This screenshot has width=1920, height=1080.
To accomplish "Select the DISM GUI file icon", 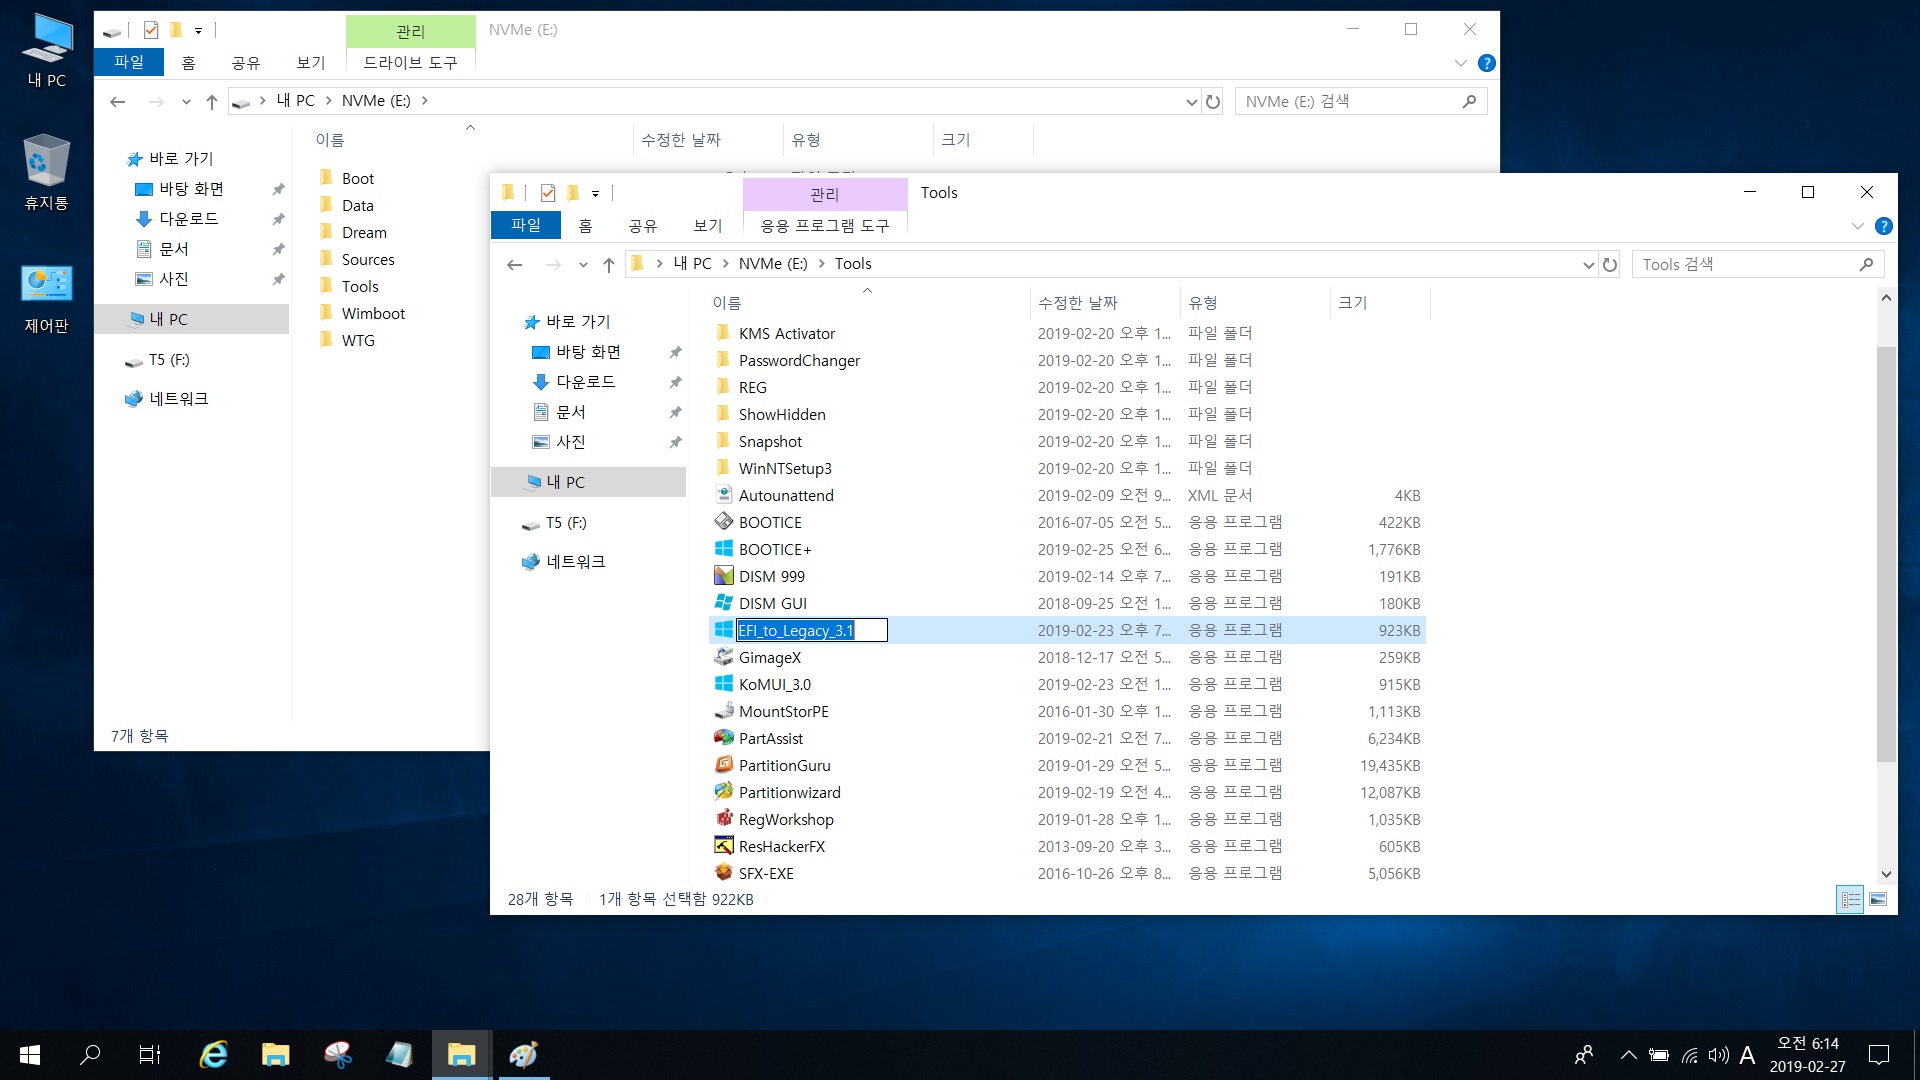I will (724, 603).
